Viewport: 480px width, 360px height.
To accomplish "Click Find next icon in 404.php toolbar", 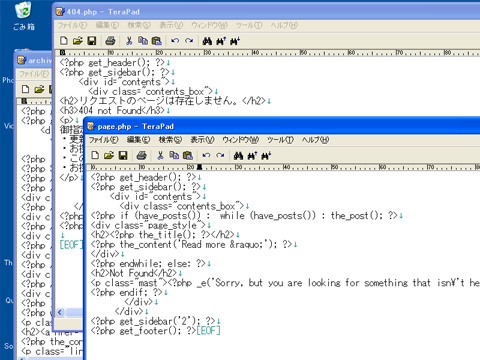I will [235, 41].
